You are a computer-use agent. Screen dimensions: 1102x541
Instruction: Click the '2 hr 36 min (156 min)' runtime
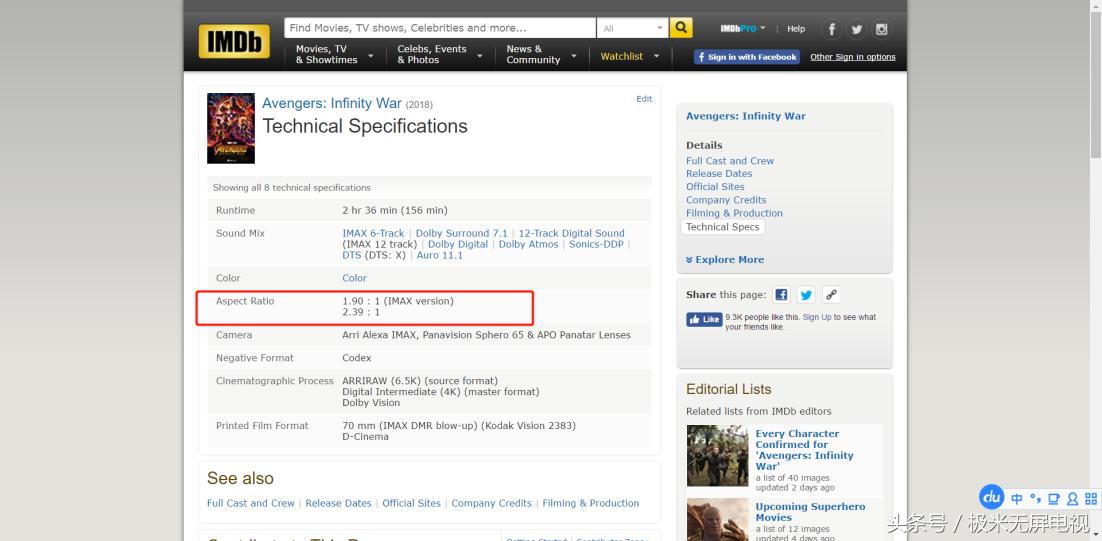(395, 211)
